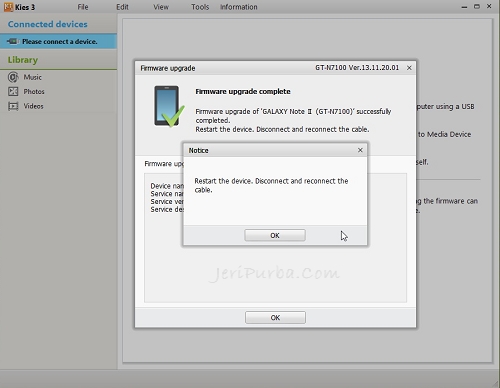Maximize the Kies 3 window
The width and height of the screenshot is (500, 388).
tap(477, 6)
